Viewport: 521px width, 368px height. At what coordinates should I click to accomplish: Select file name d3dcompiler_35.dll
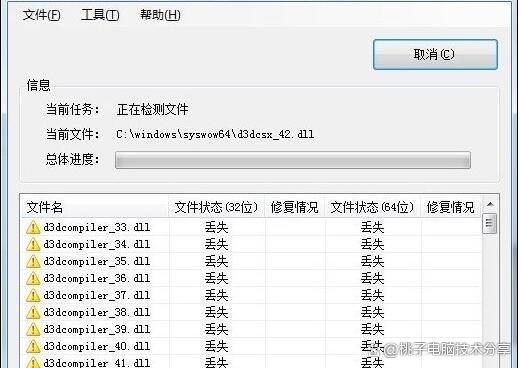[97, 261]
